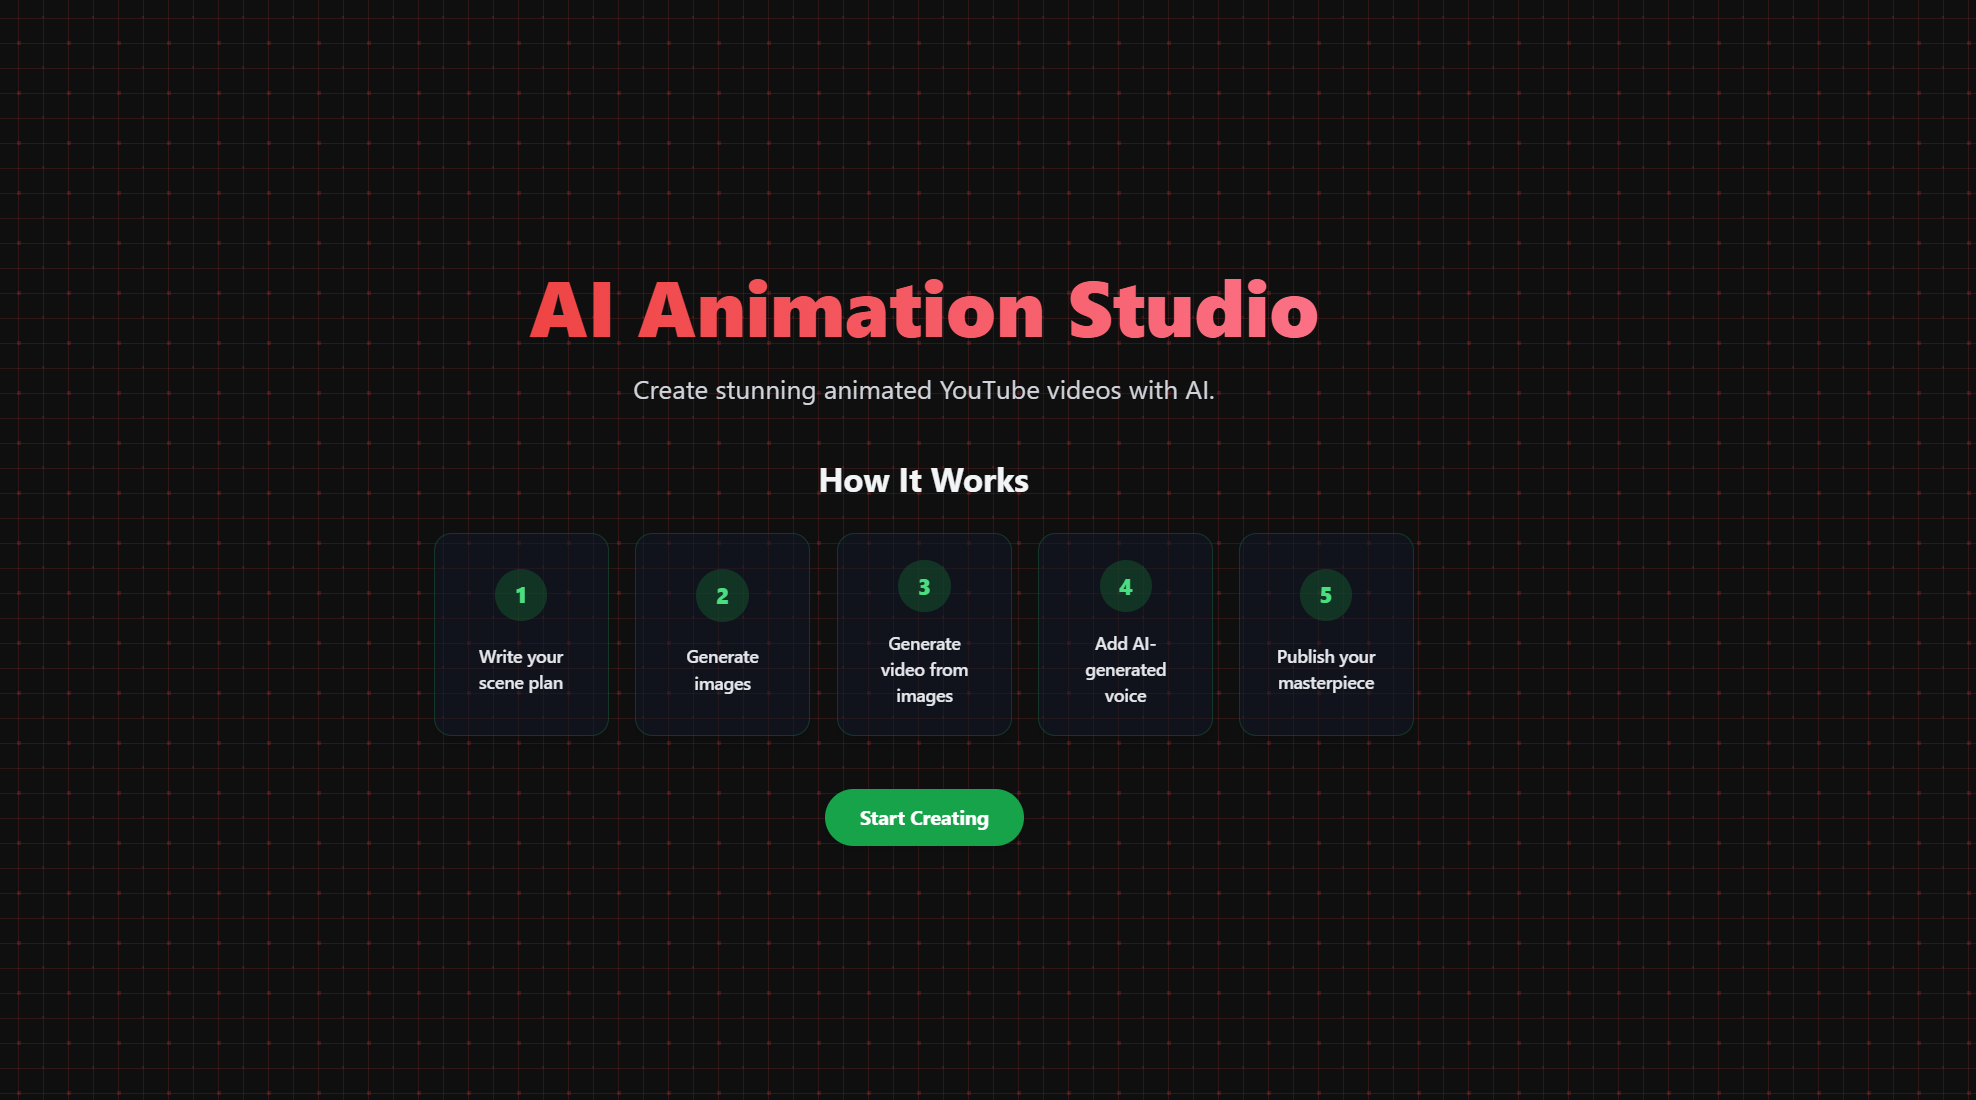Click the step 3 number badge
This screenshot has width=1976, height=1100.
(x=924, y=587)
